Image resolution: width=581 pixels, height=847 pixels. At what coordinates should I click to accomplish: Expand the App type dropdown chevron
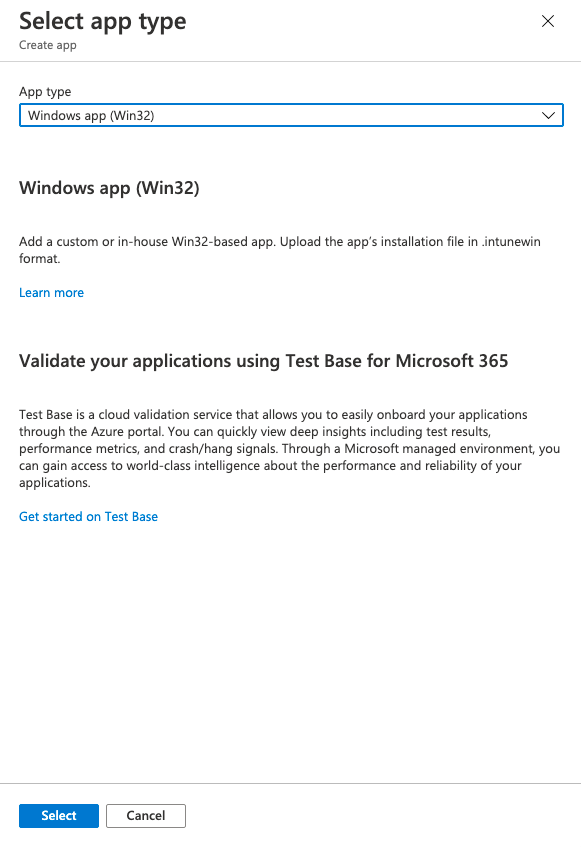pyautogui.click(x=548, y=116)
